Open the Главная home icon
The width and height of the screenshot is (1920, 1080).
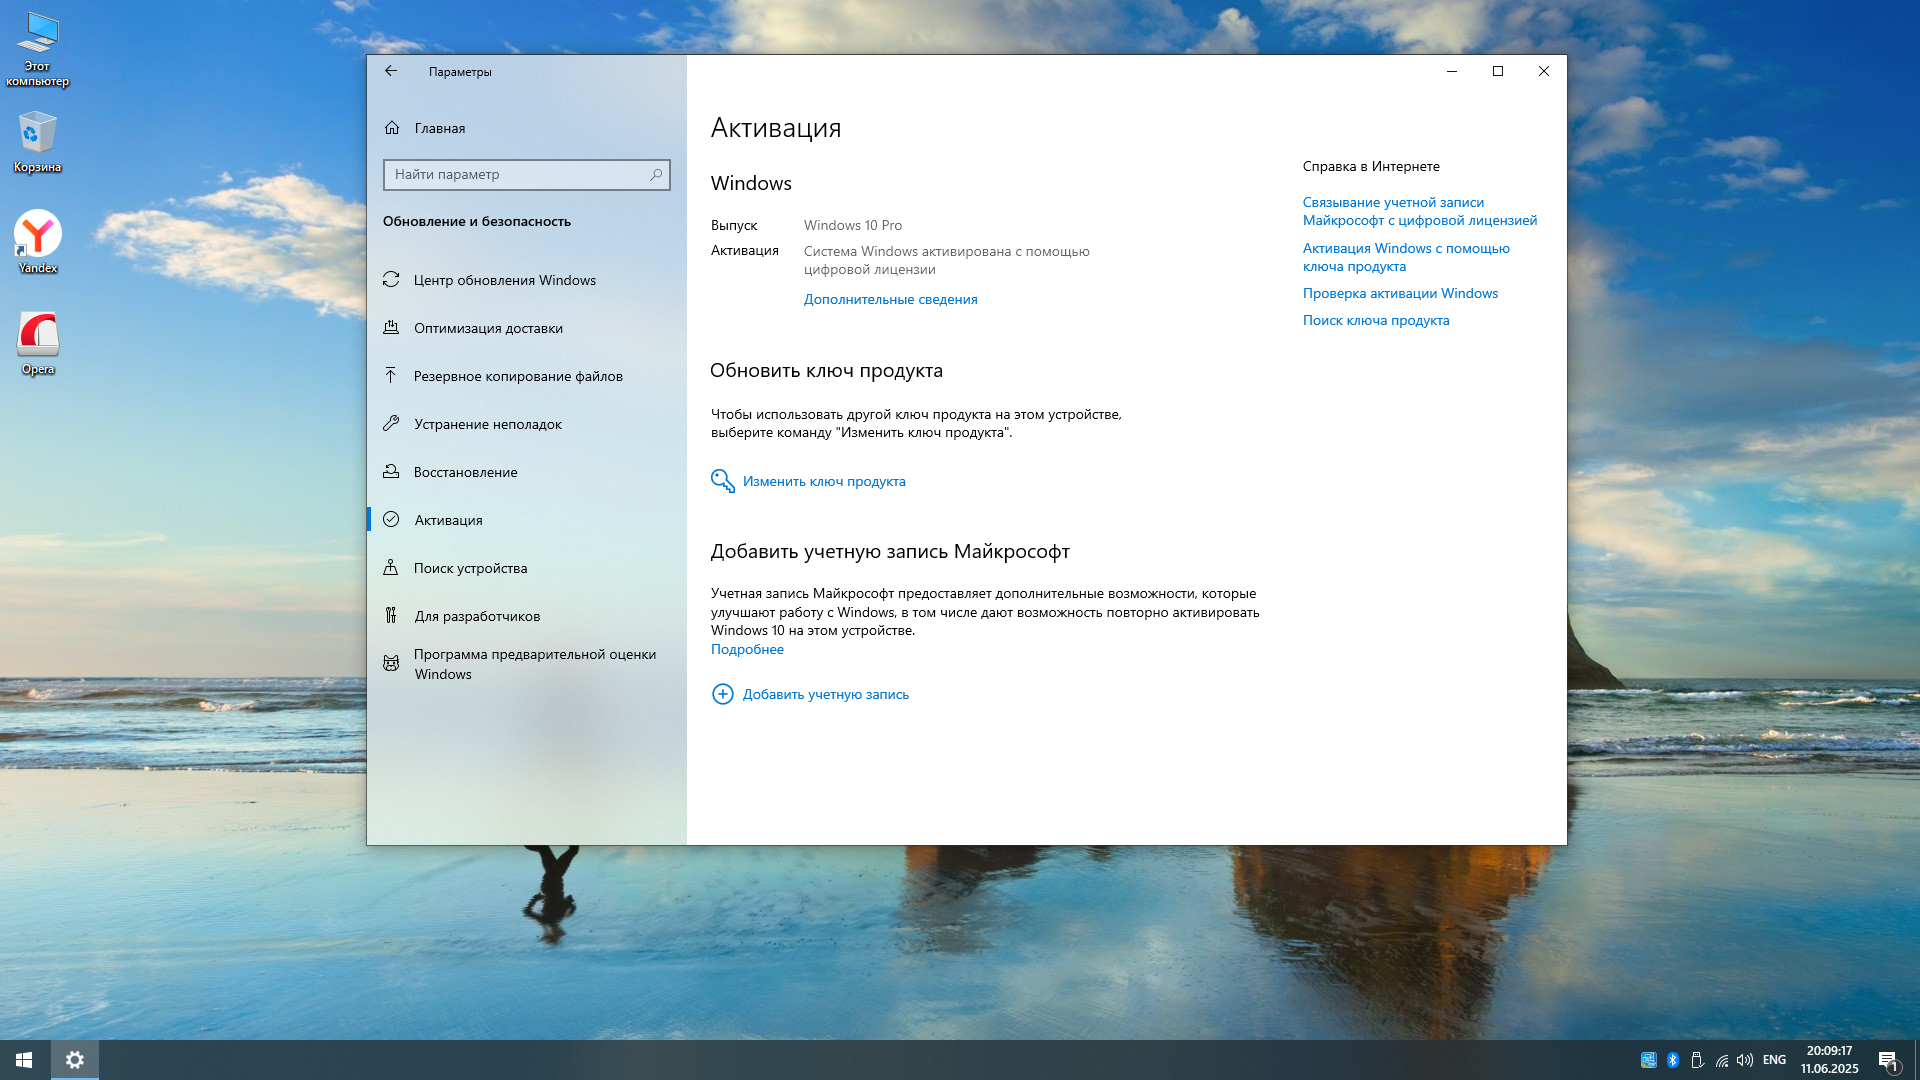pyautogui.click(x=392, y=128)
